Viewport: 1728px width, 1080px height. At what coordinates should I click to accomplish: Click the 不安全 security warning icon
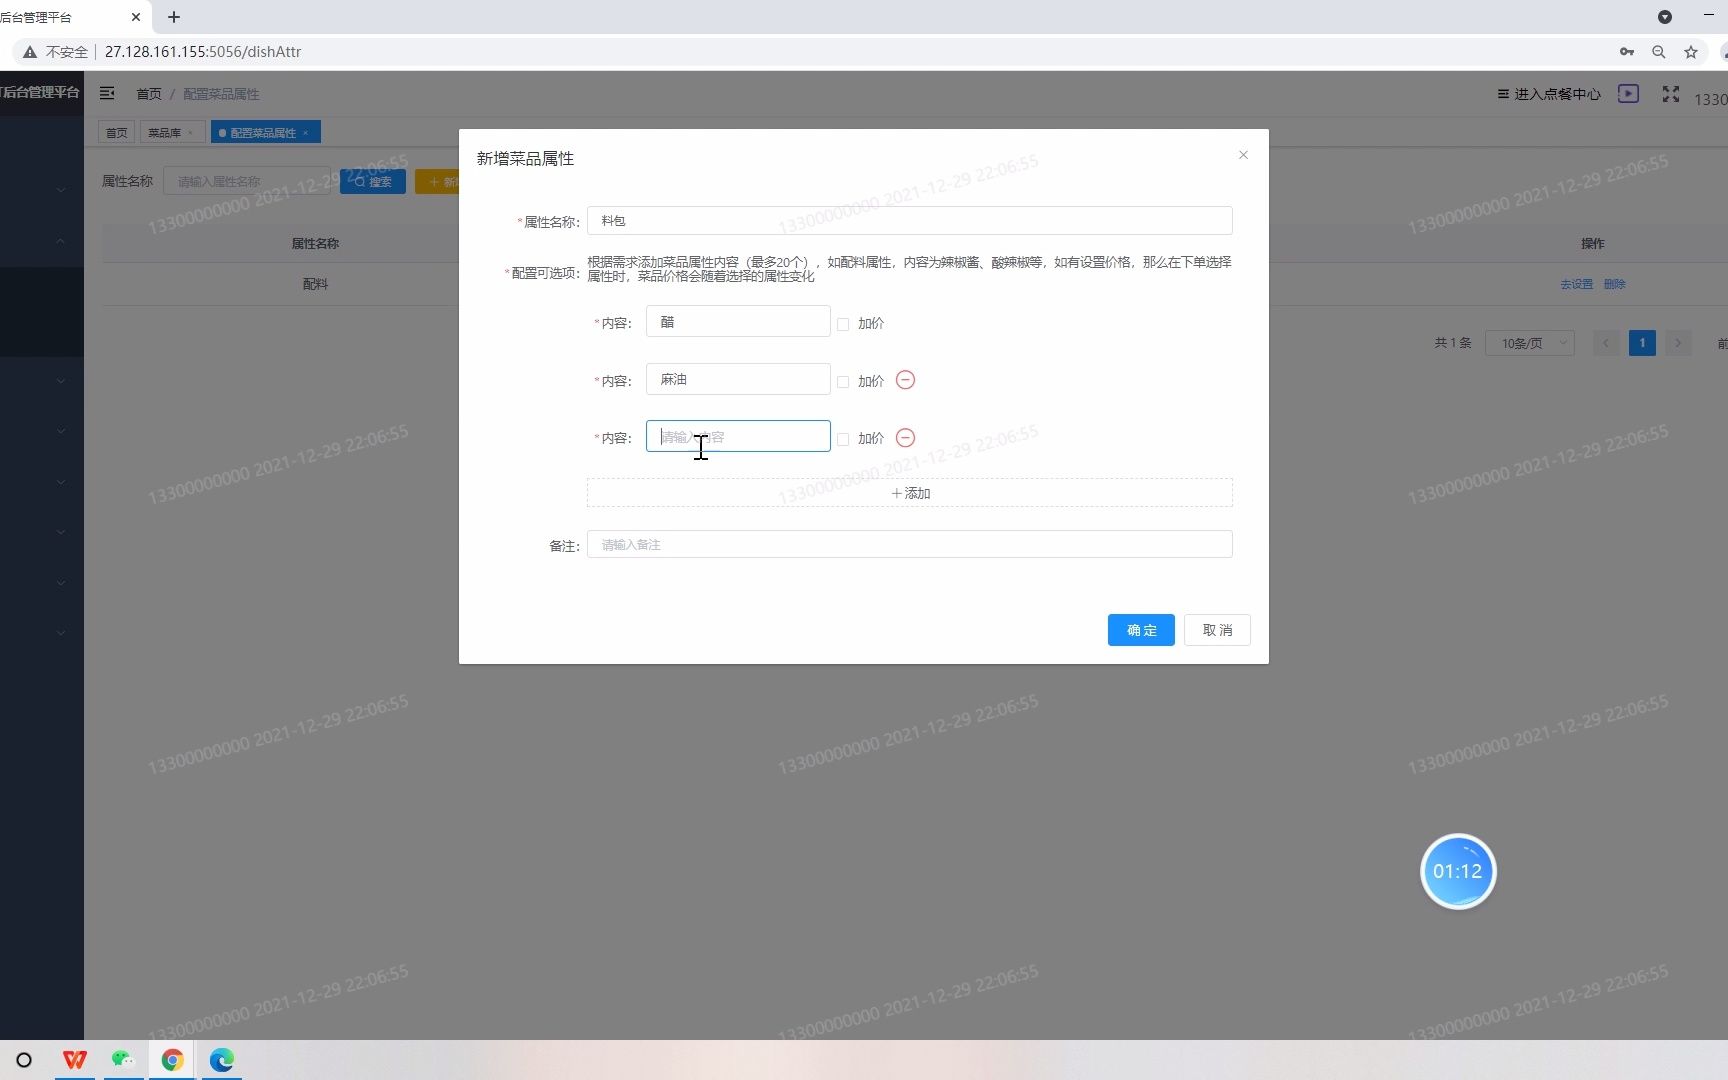coord(30,52)
